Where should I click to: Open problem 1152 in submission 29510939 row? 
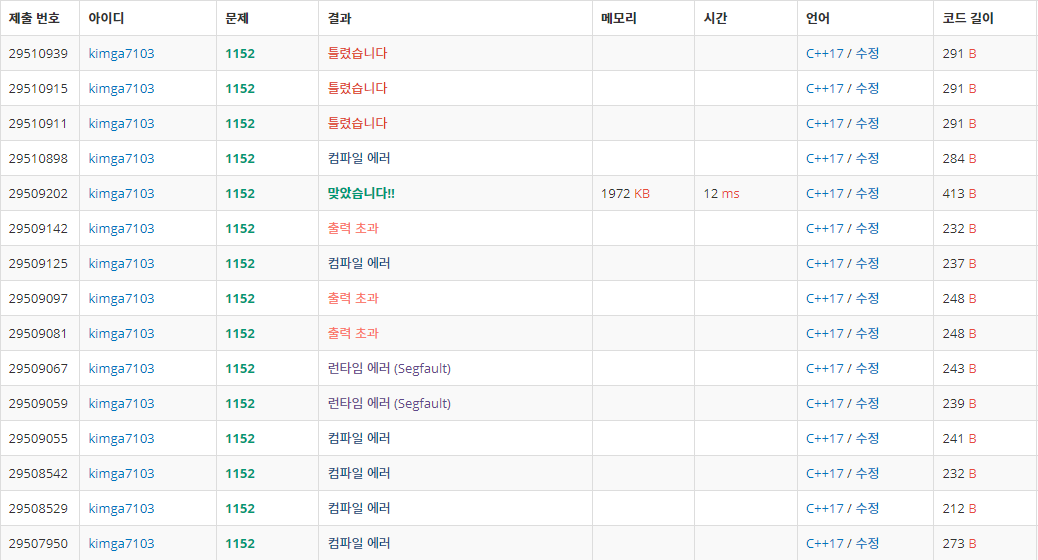tap(240, 54)
